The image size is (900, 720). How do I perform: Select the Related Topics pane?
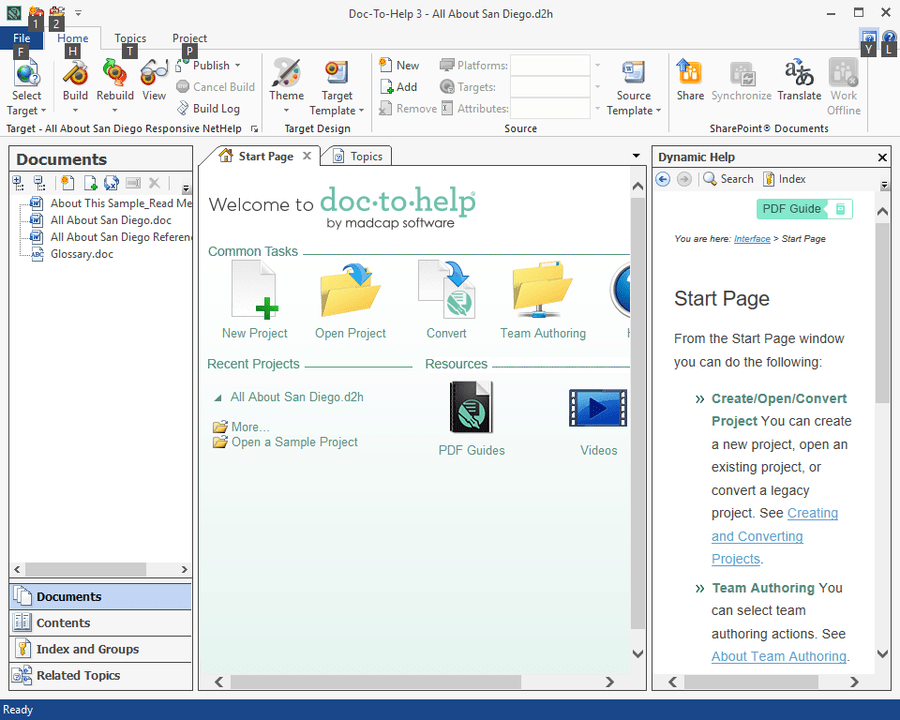tap(100, 676)
